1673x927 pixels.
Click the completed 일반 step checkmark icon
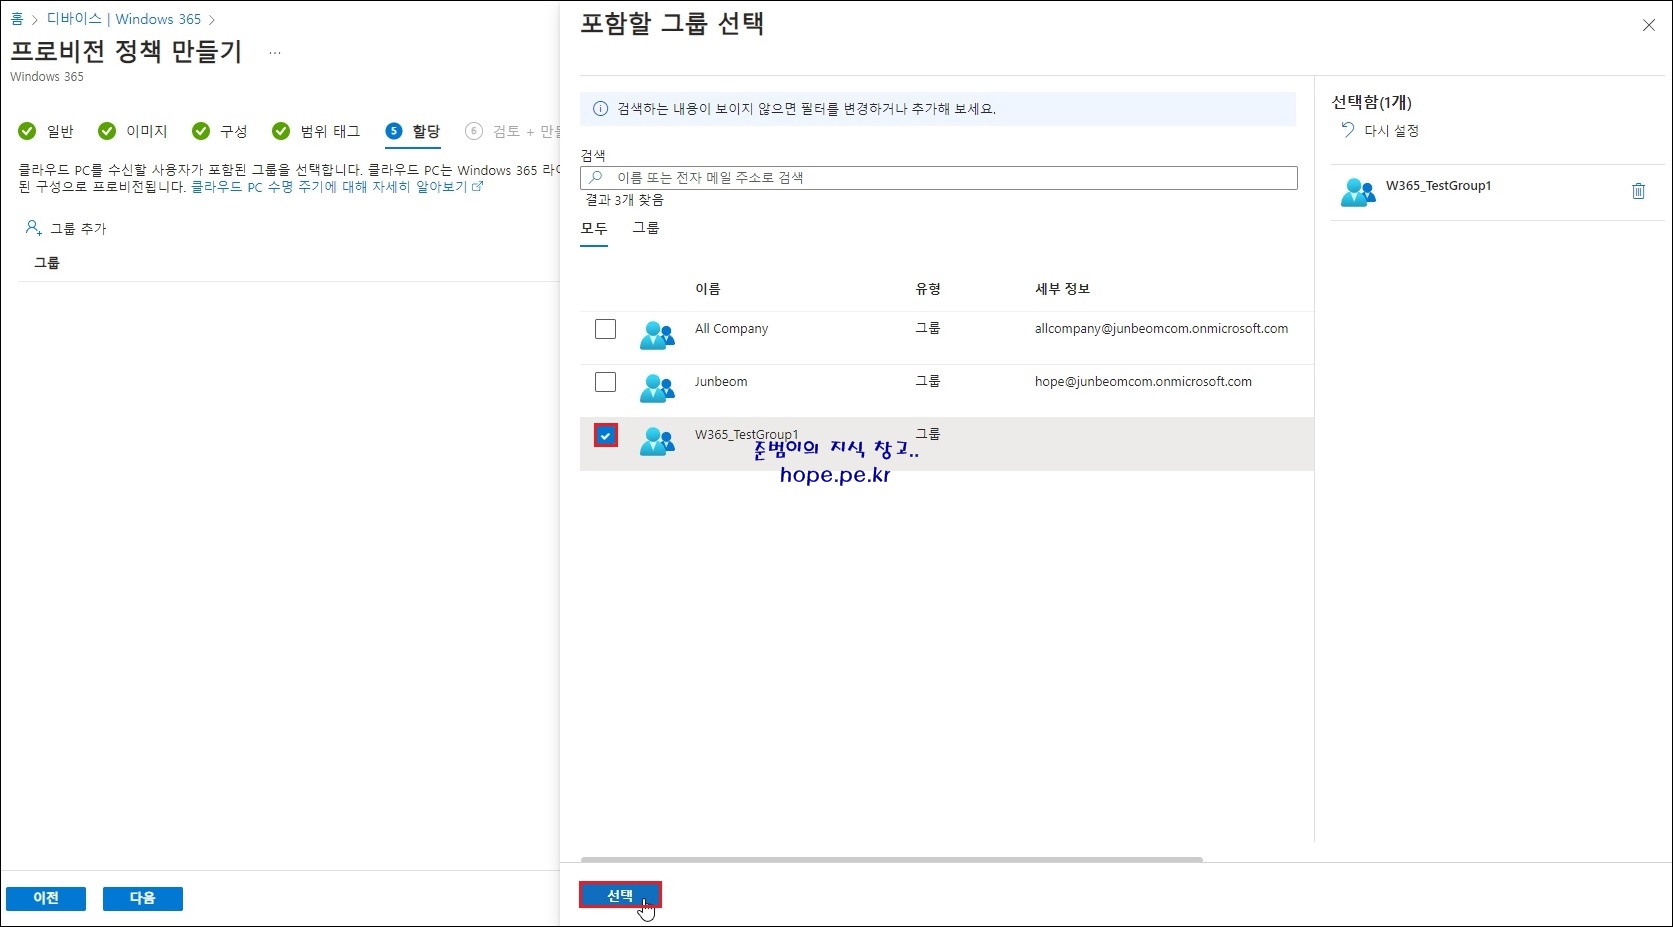(27, 131)
